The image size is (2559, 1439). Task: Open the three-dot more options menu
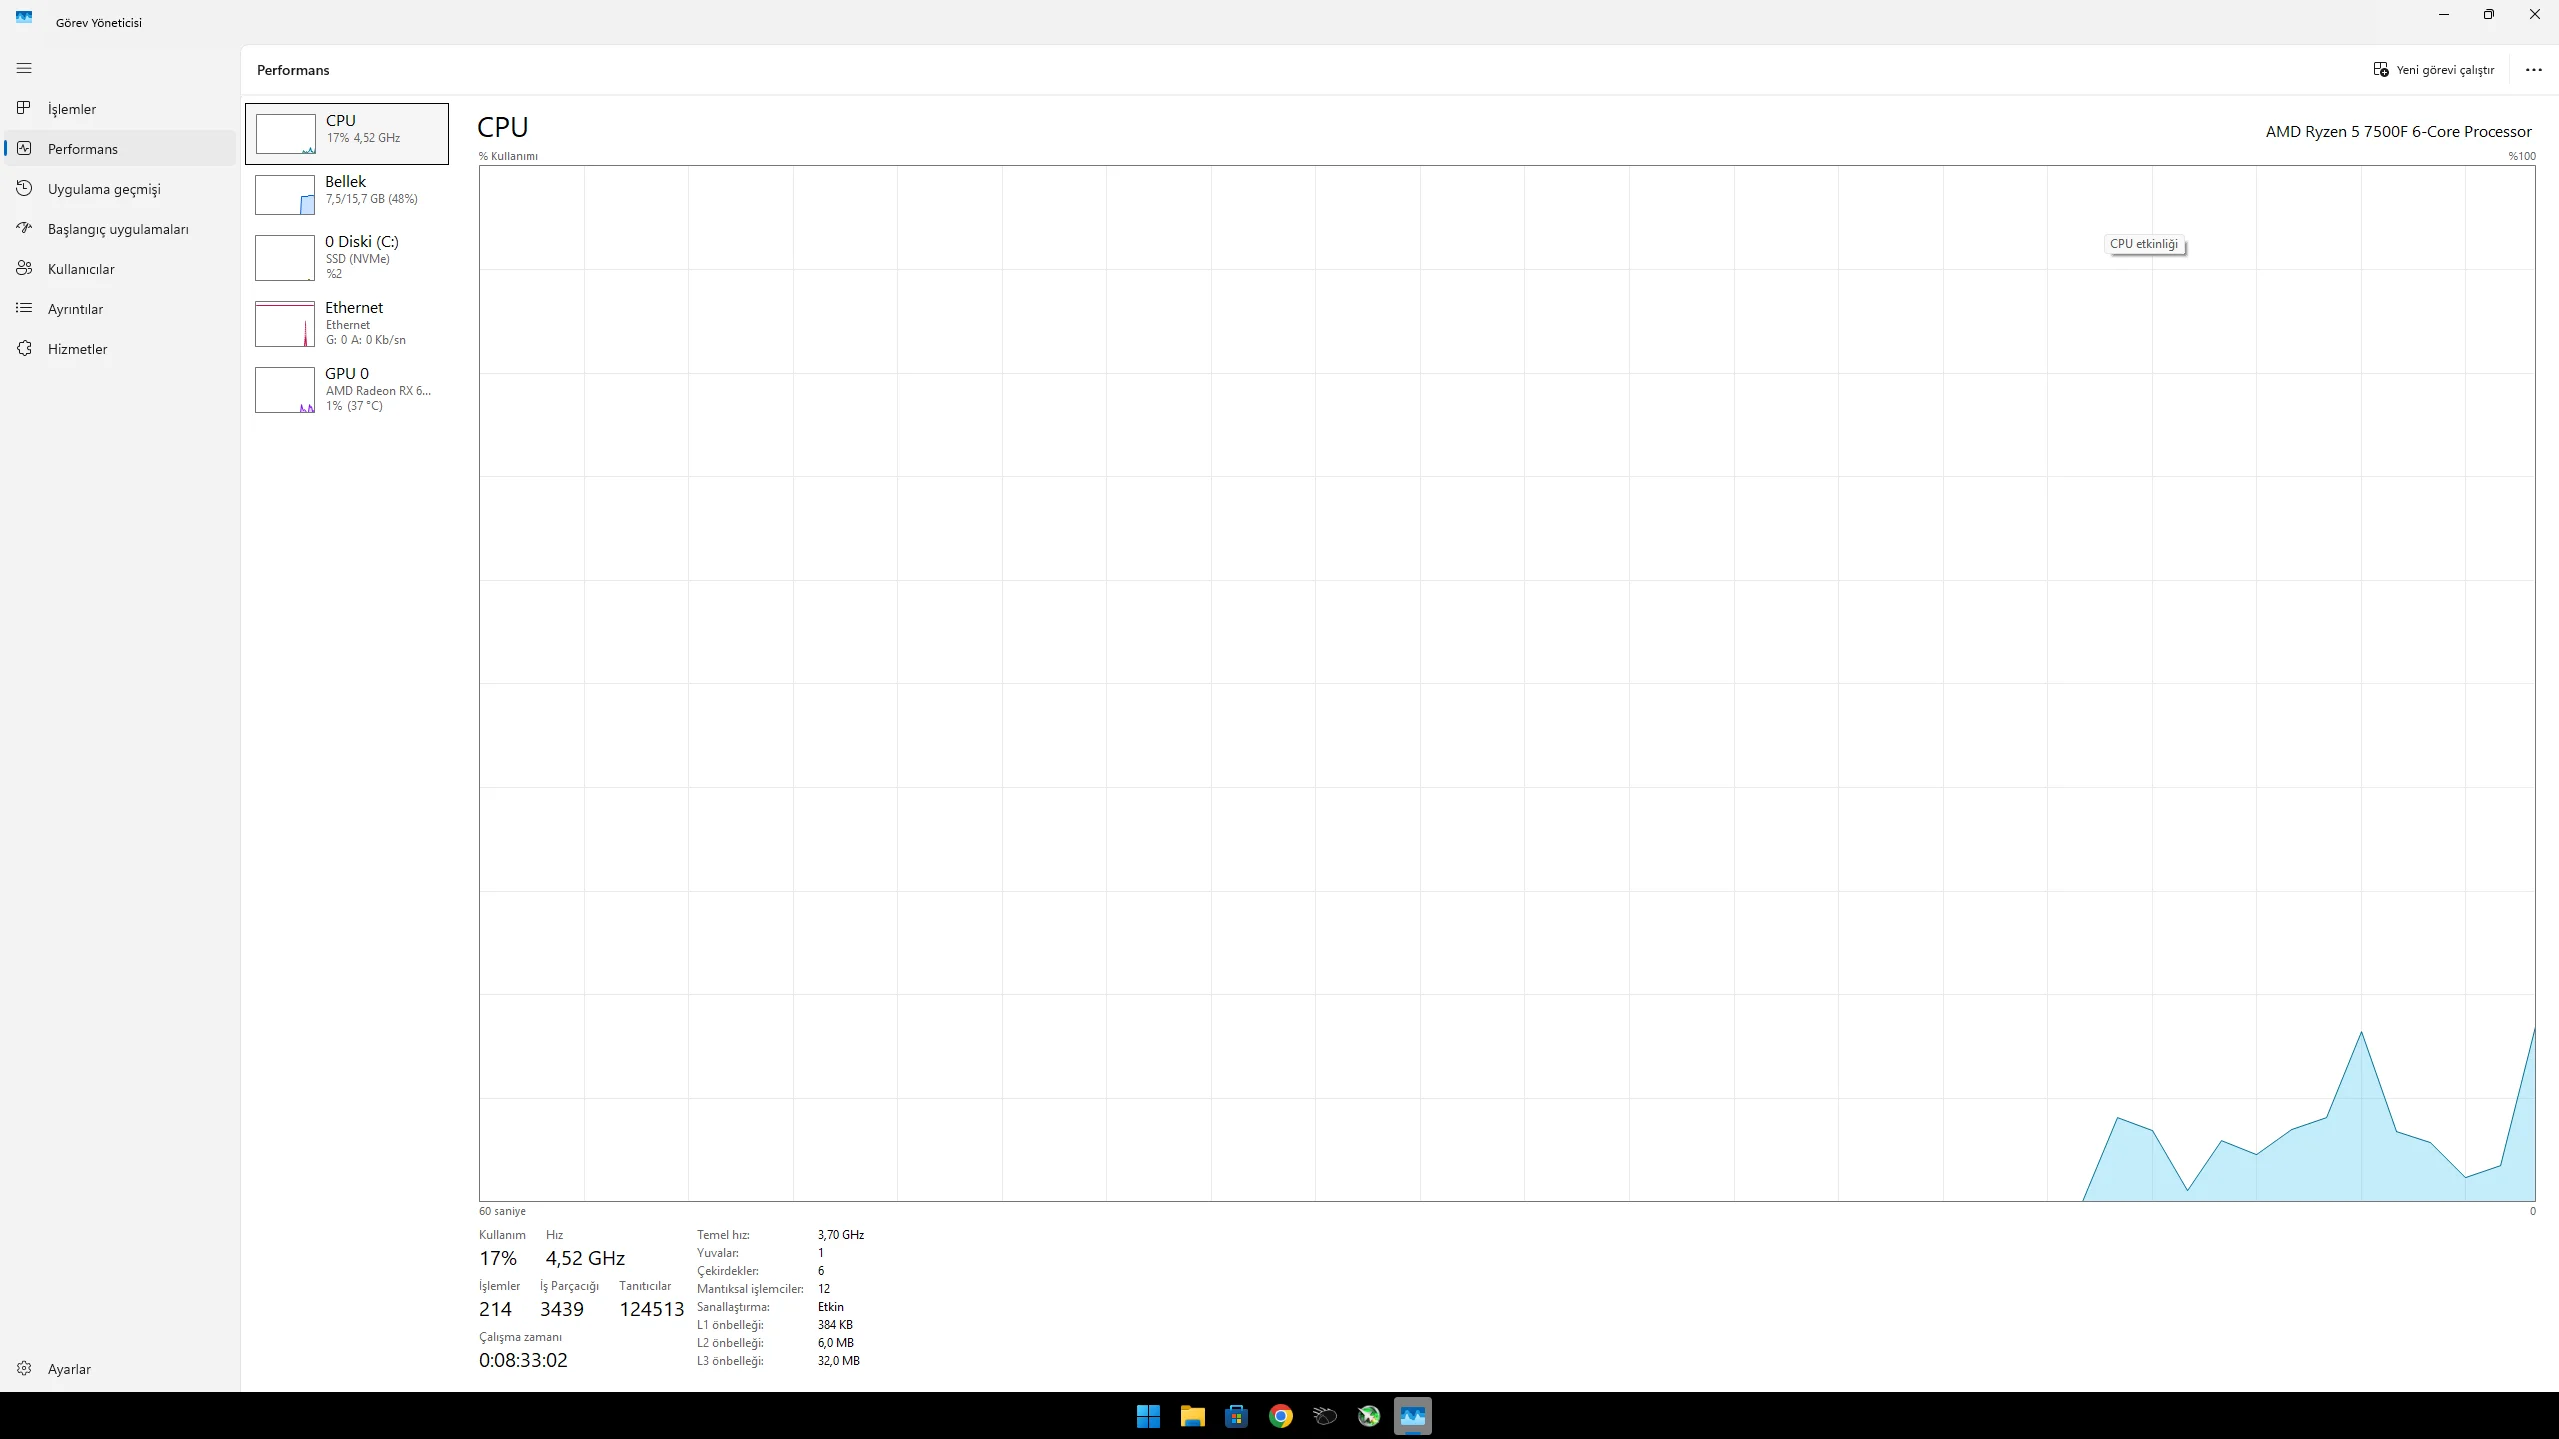2533,70
